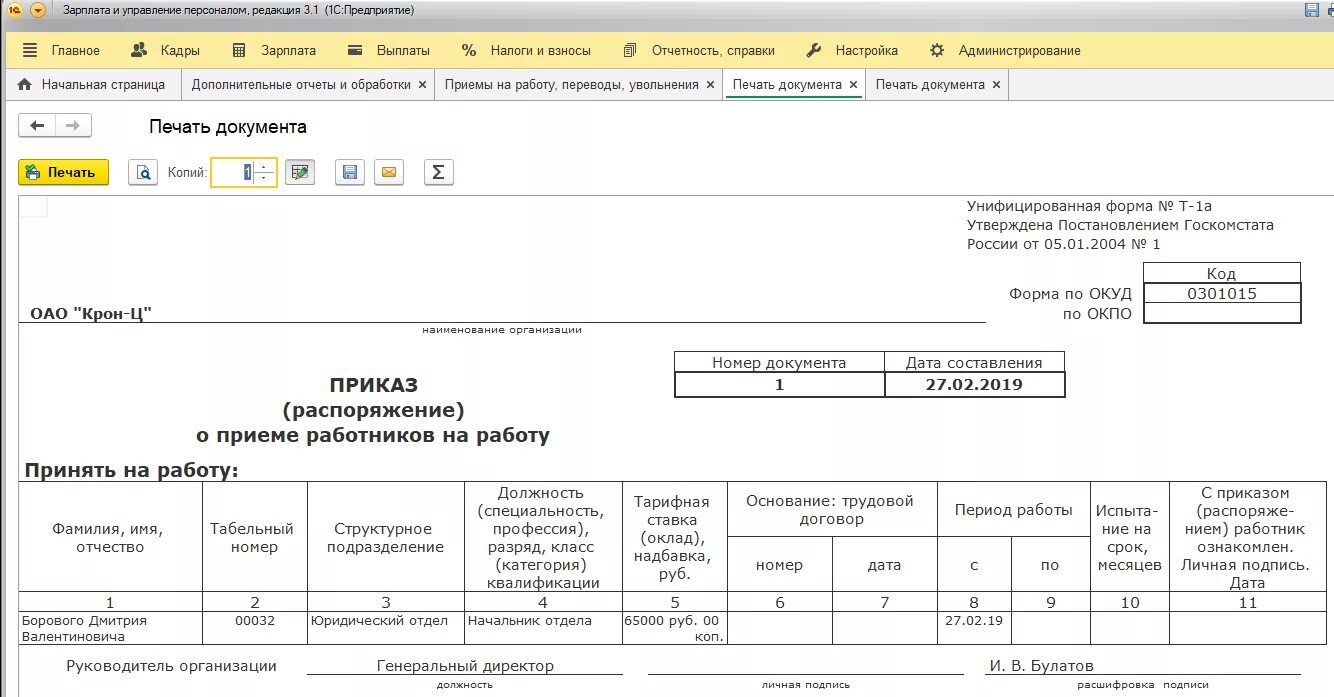1334x697 pixels.
Task: Select the Унифицированная форма № Т-1а text
Action: pos(1090,206)
